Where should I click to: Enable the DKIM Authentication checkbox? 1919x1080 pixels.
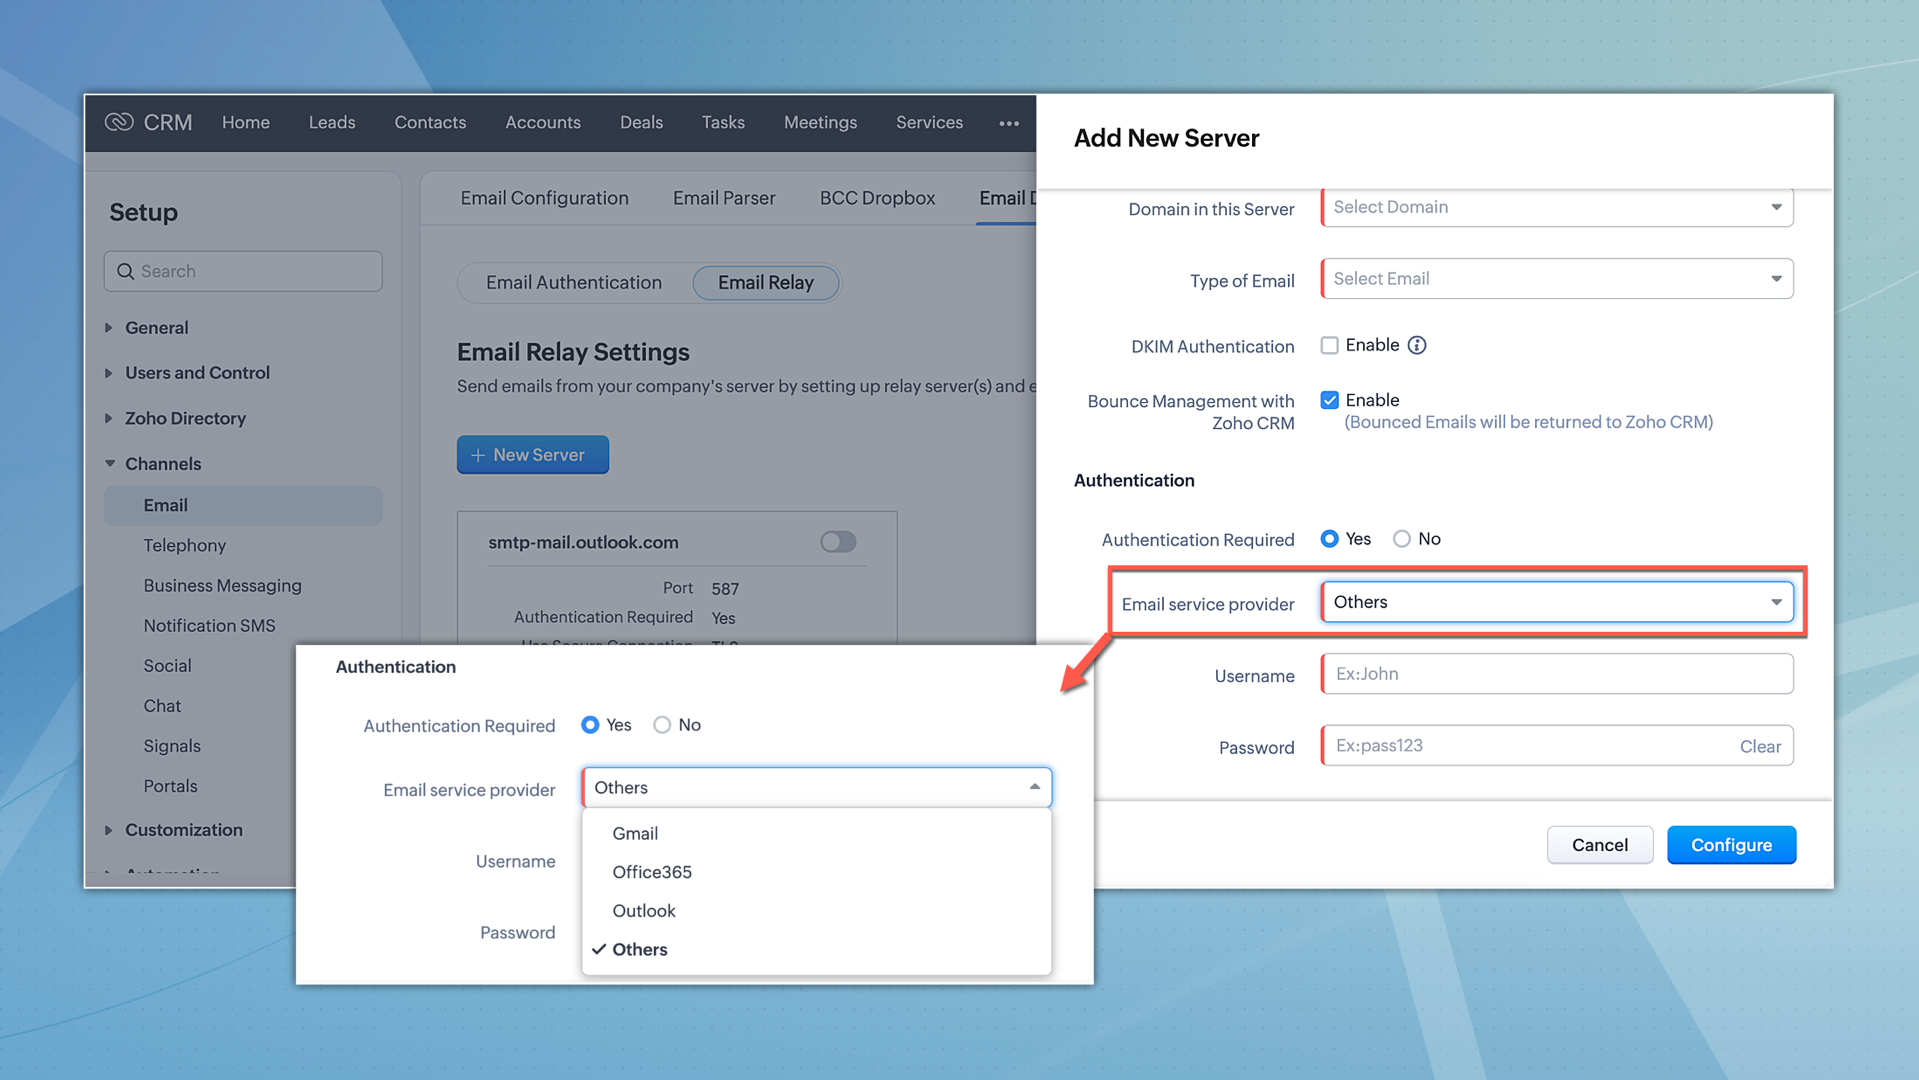pyautogui.click(x=1329, y=345)
